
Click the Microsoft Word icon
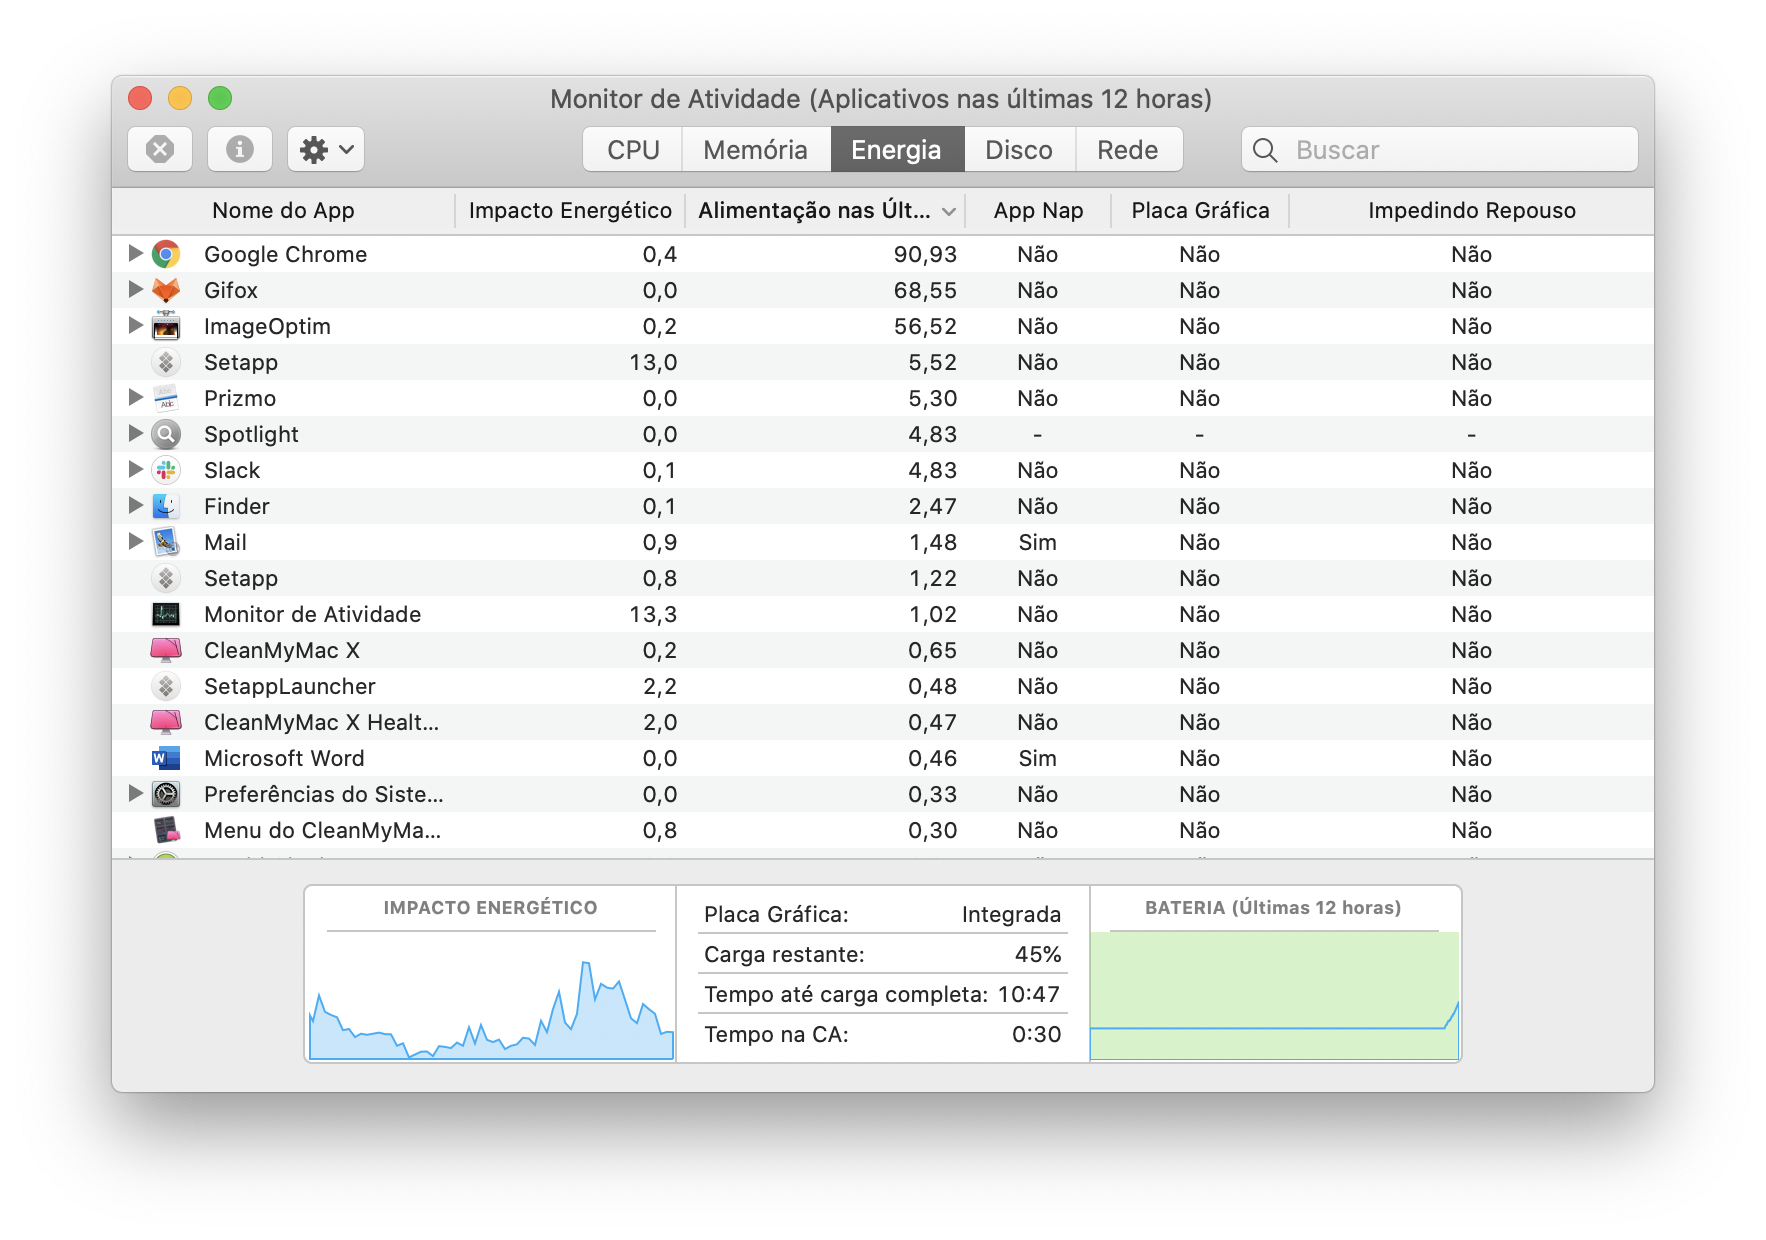click(x=166, y=758)
